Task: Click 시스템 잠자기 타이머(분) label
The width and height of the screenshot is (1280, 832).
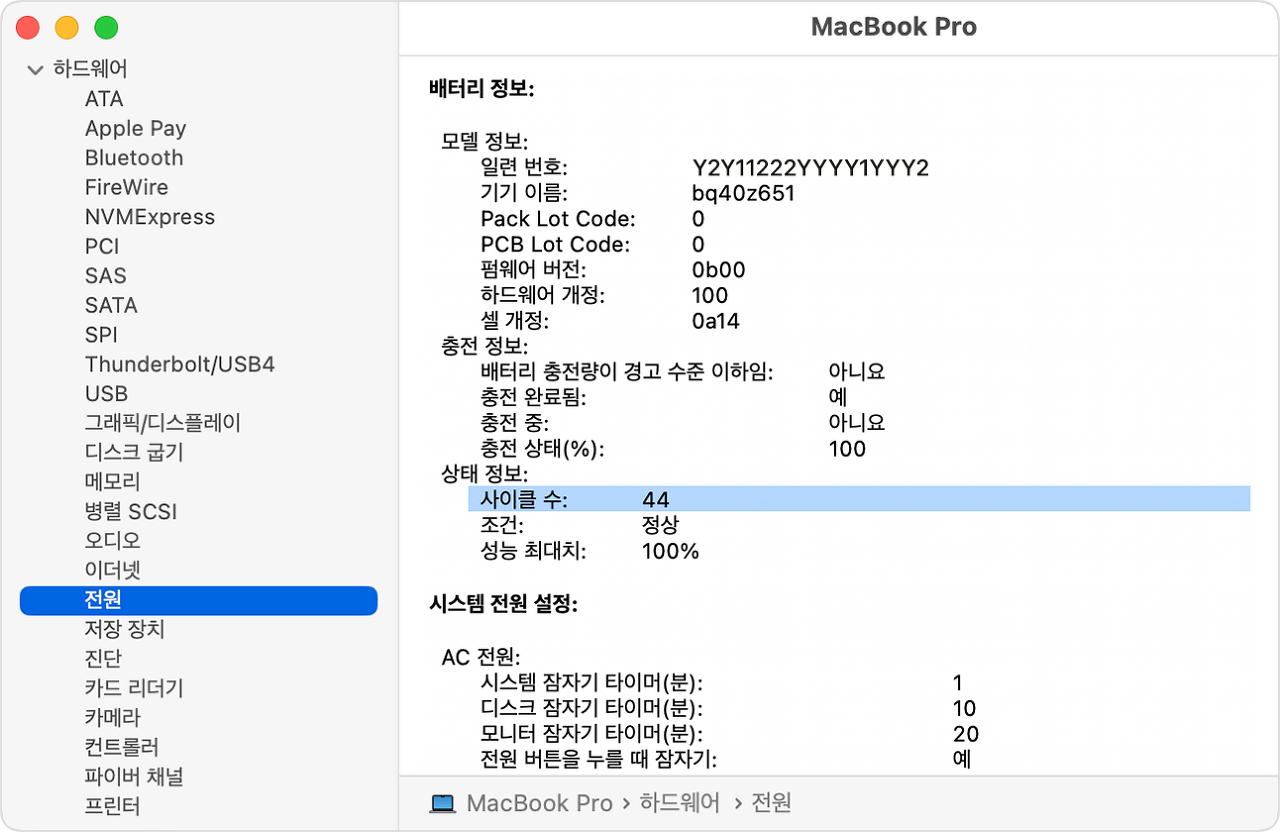Action: (x=592, y=683)
